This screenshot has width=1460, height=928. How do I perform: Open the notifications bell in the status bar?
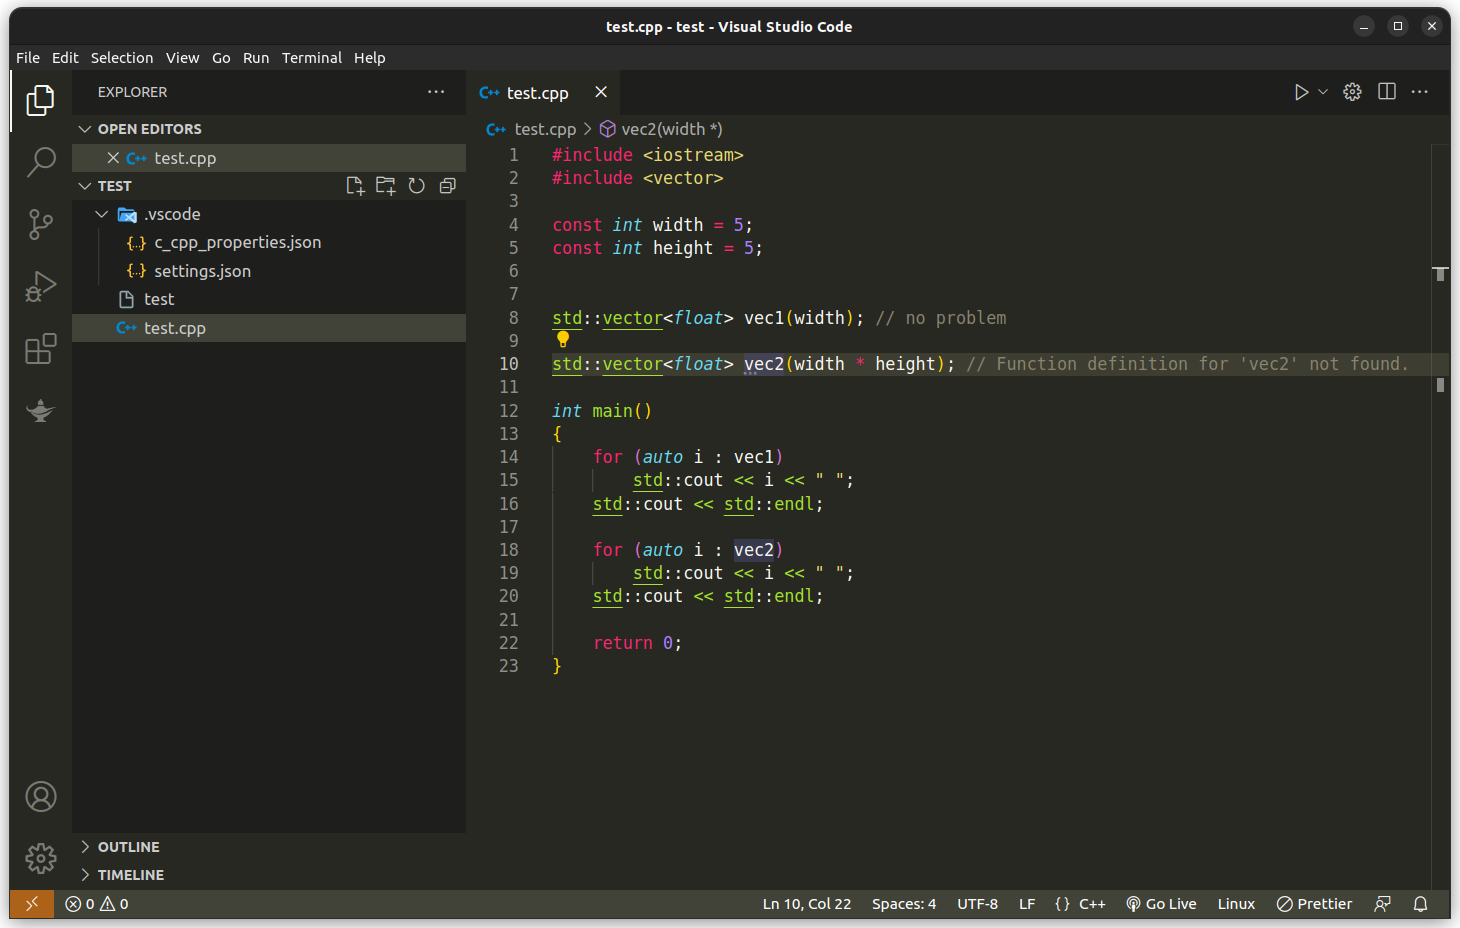1420,903
